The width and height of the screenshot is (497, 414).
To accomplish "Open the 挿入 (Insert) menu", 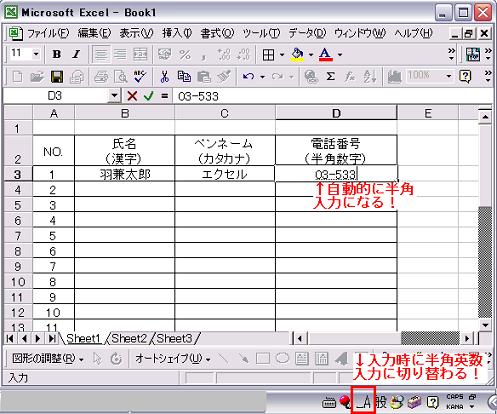I will [x=177, y=33].
